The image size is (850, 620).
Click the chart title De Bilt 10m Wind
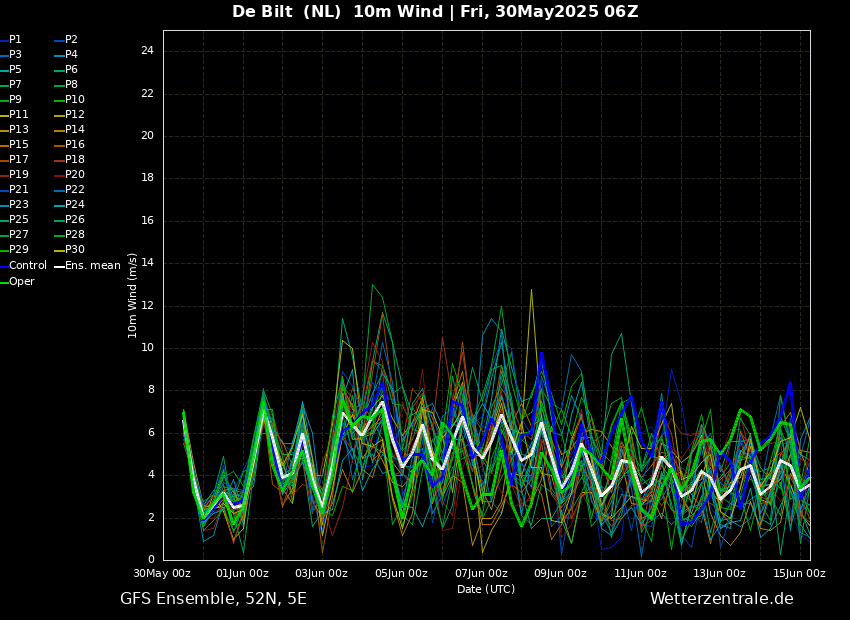click(435, 12)
